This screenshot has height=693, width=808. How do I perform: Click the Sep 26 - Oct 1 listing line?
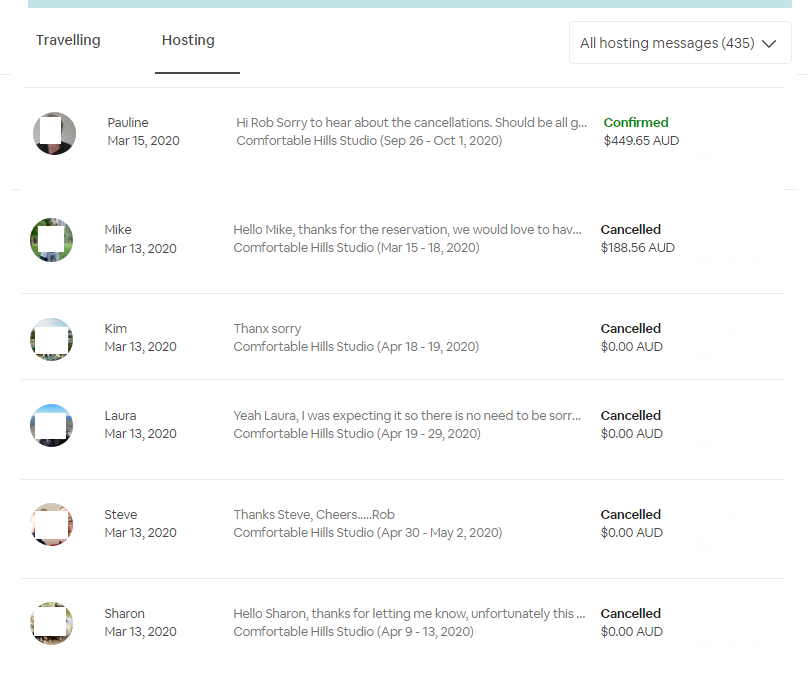click(x=369, y=141)
